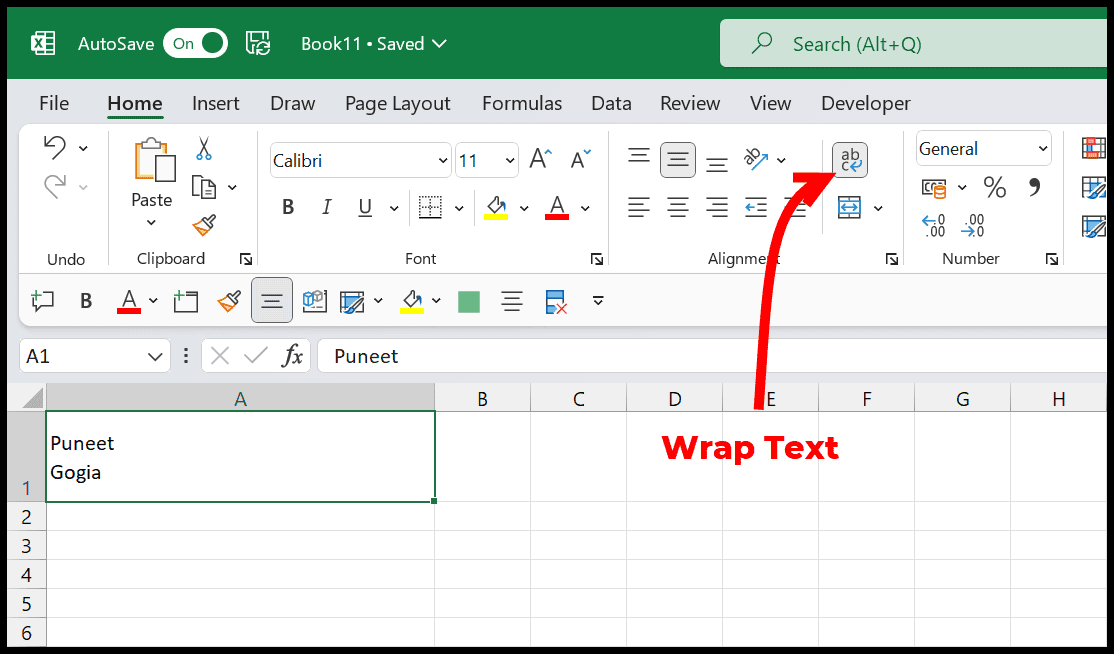Open the Developer ribbon tab

865,103
